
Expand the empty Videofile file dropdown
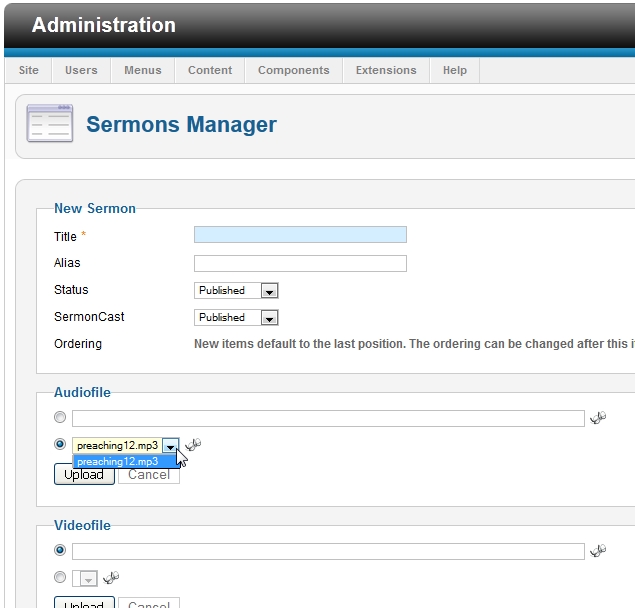click(85, 578)
